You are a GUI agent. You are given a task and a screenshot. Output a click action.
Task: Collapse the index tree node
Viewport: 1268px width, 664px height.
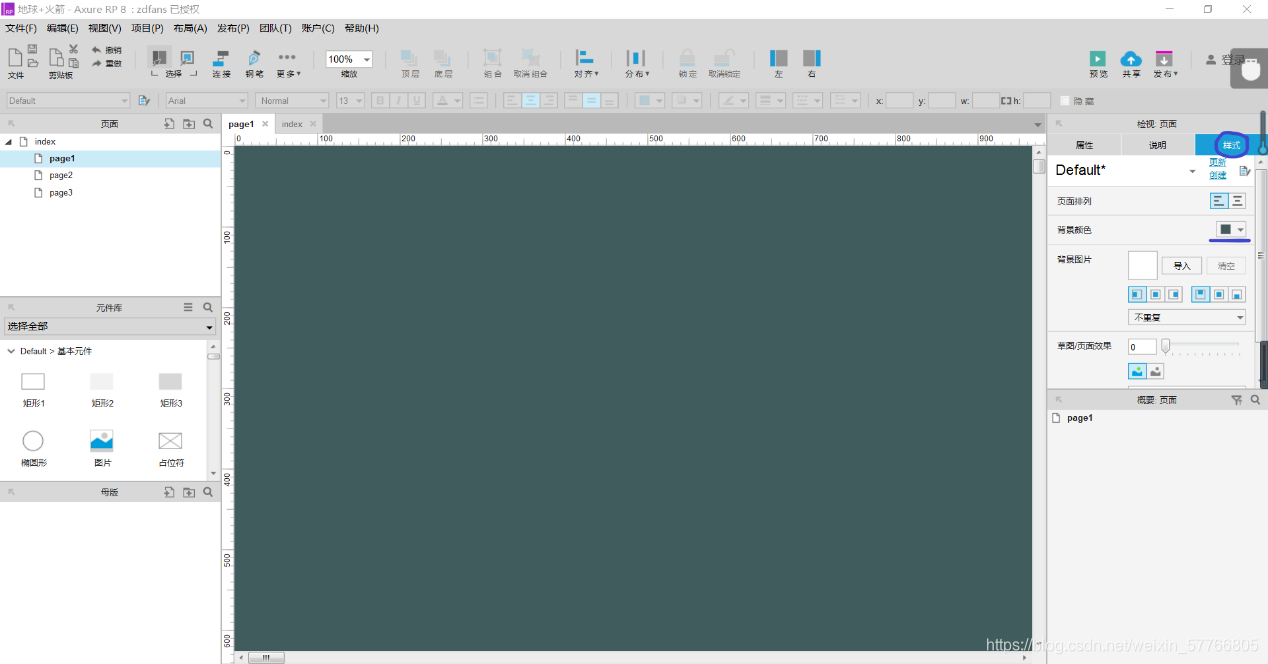pyautogui.click(x=9, y=142)
